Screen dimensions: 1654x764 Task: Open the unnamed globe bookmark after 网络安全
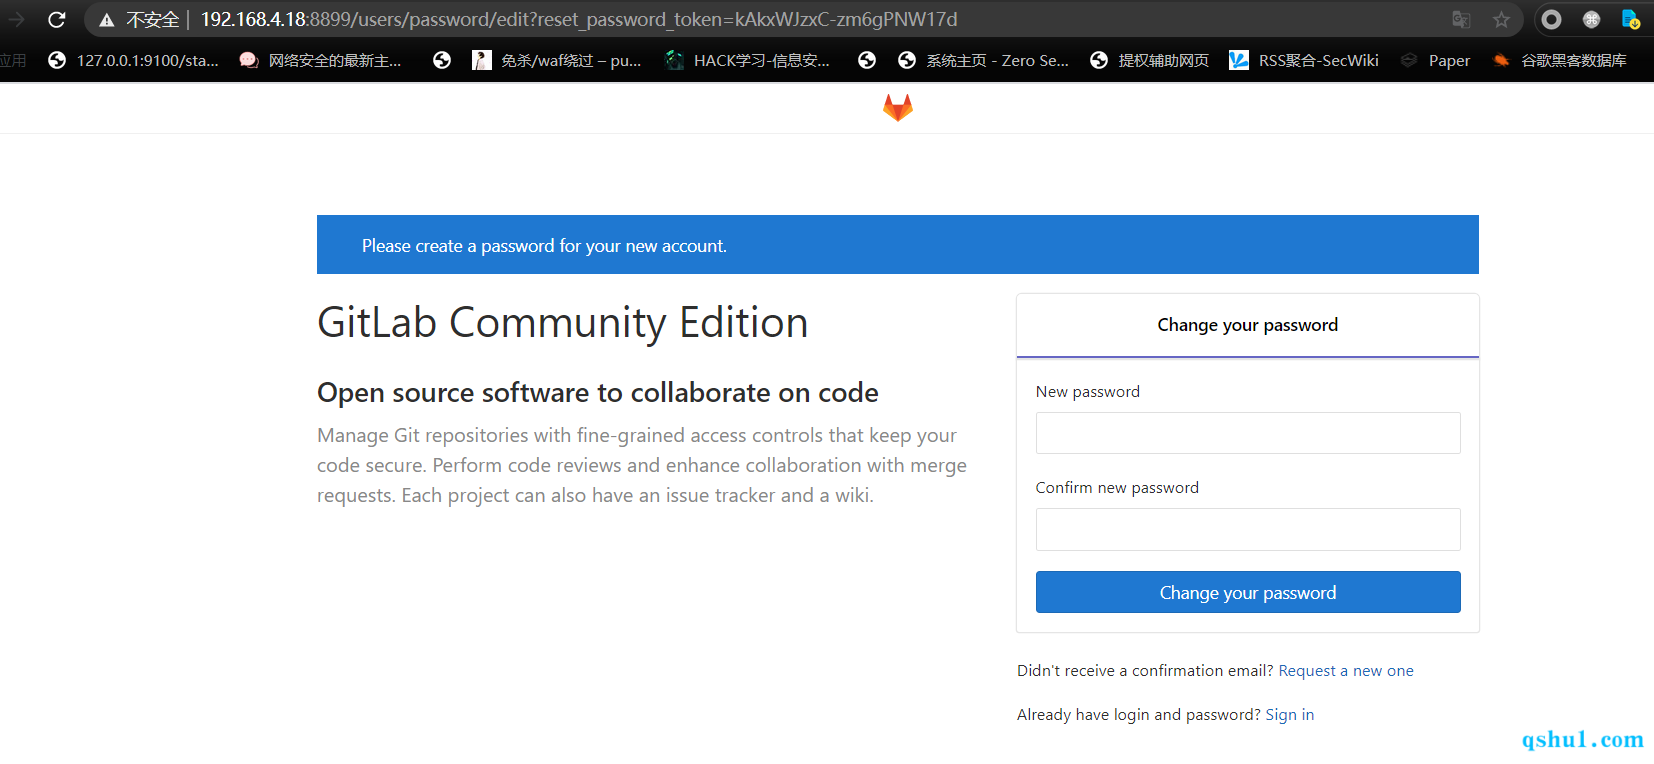click(442, 60)
